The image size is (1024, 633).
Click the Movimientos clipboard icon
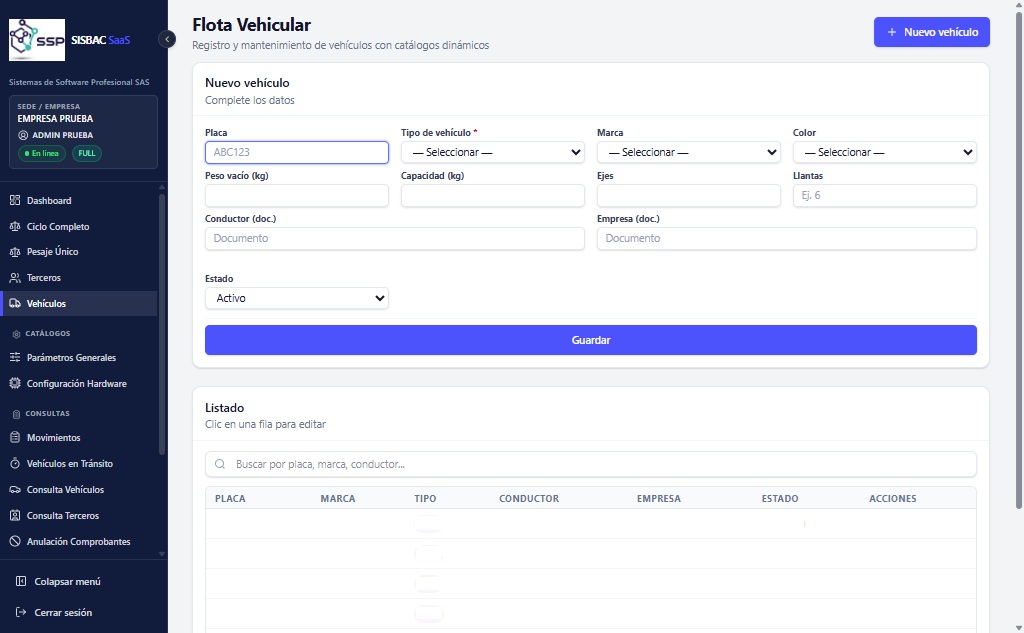pyautogui.click(x=15, y=438)
